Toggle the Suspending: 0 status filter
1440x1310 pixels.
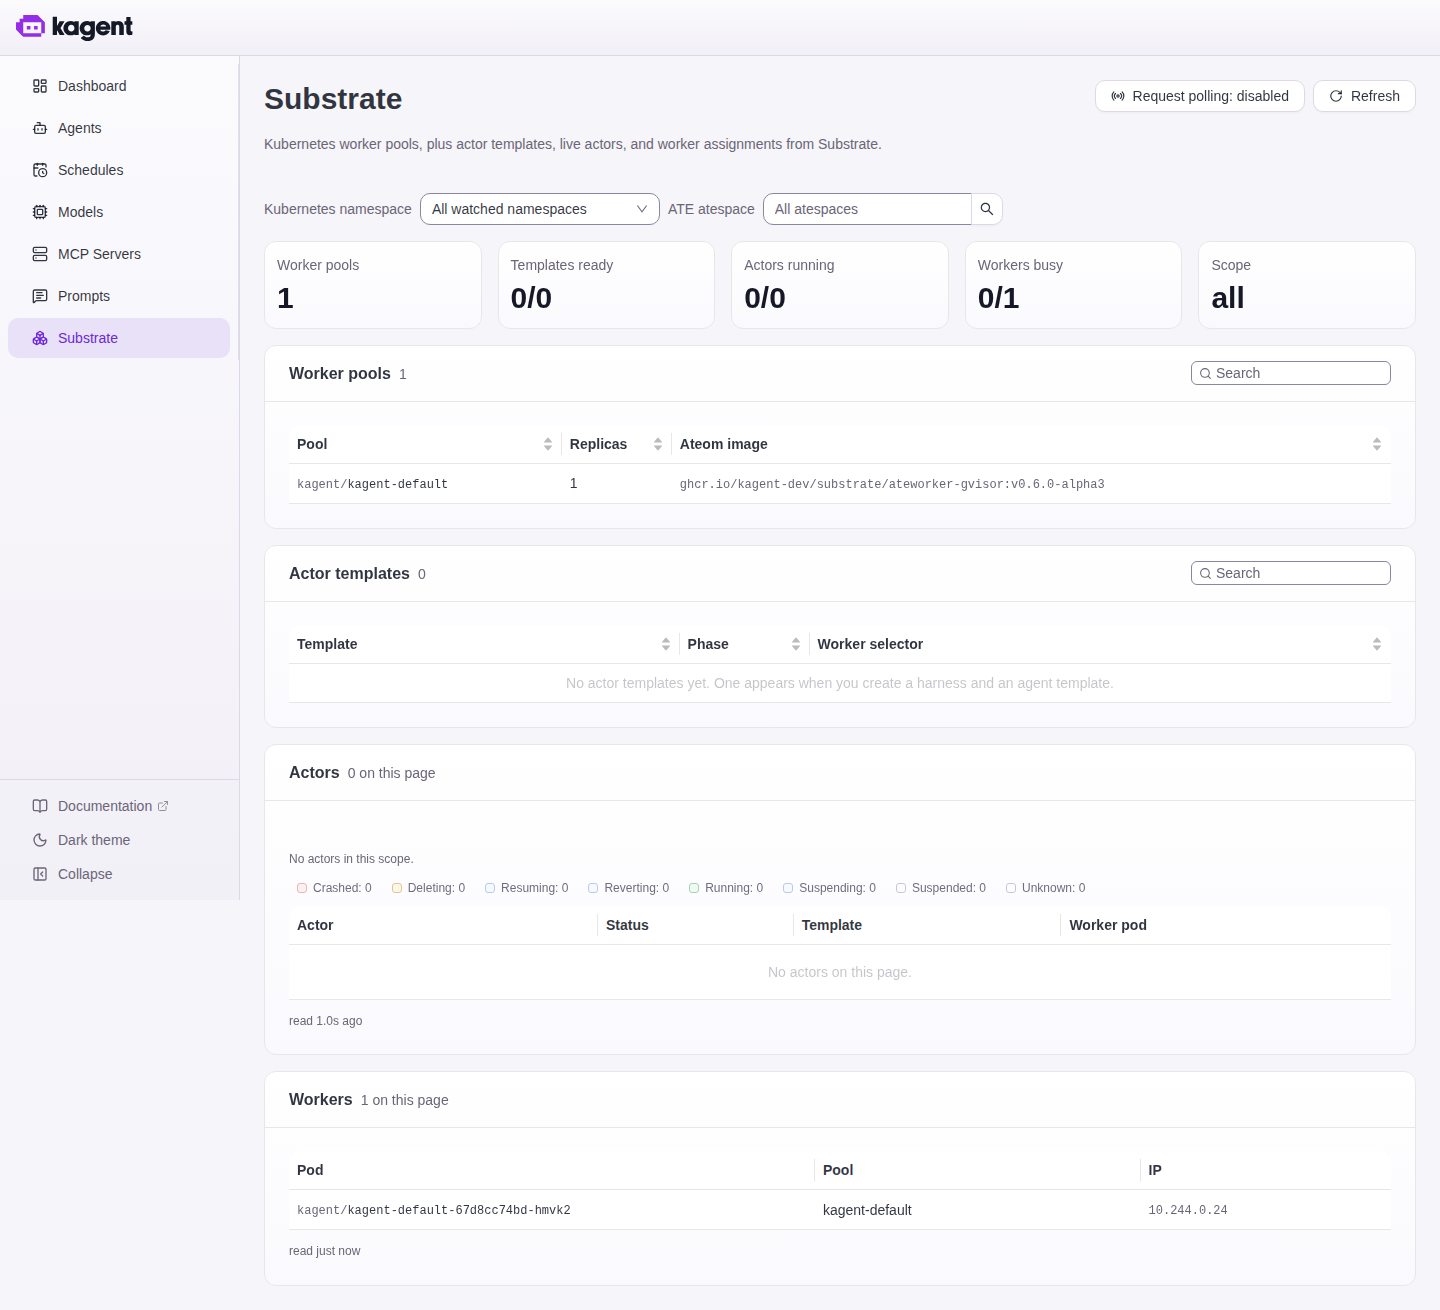point(830,888)
